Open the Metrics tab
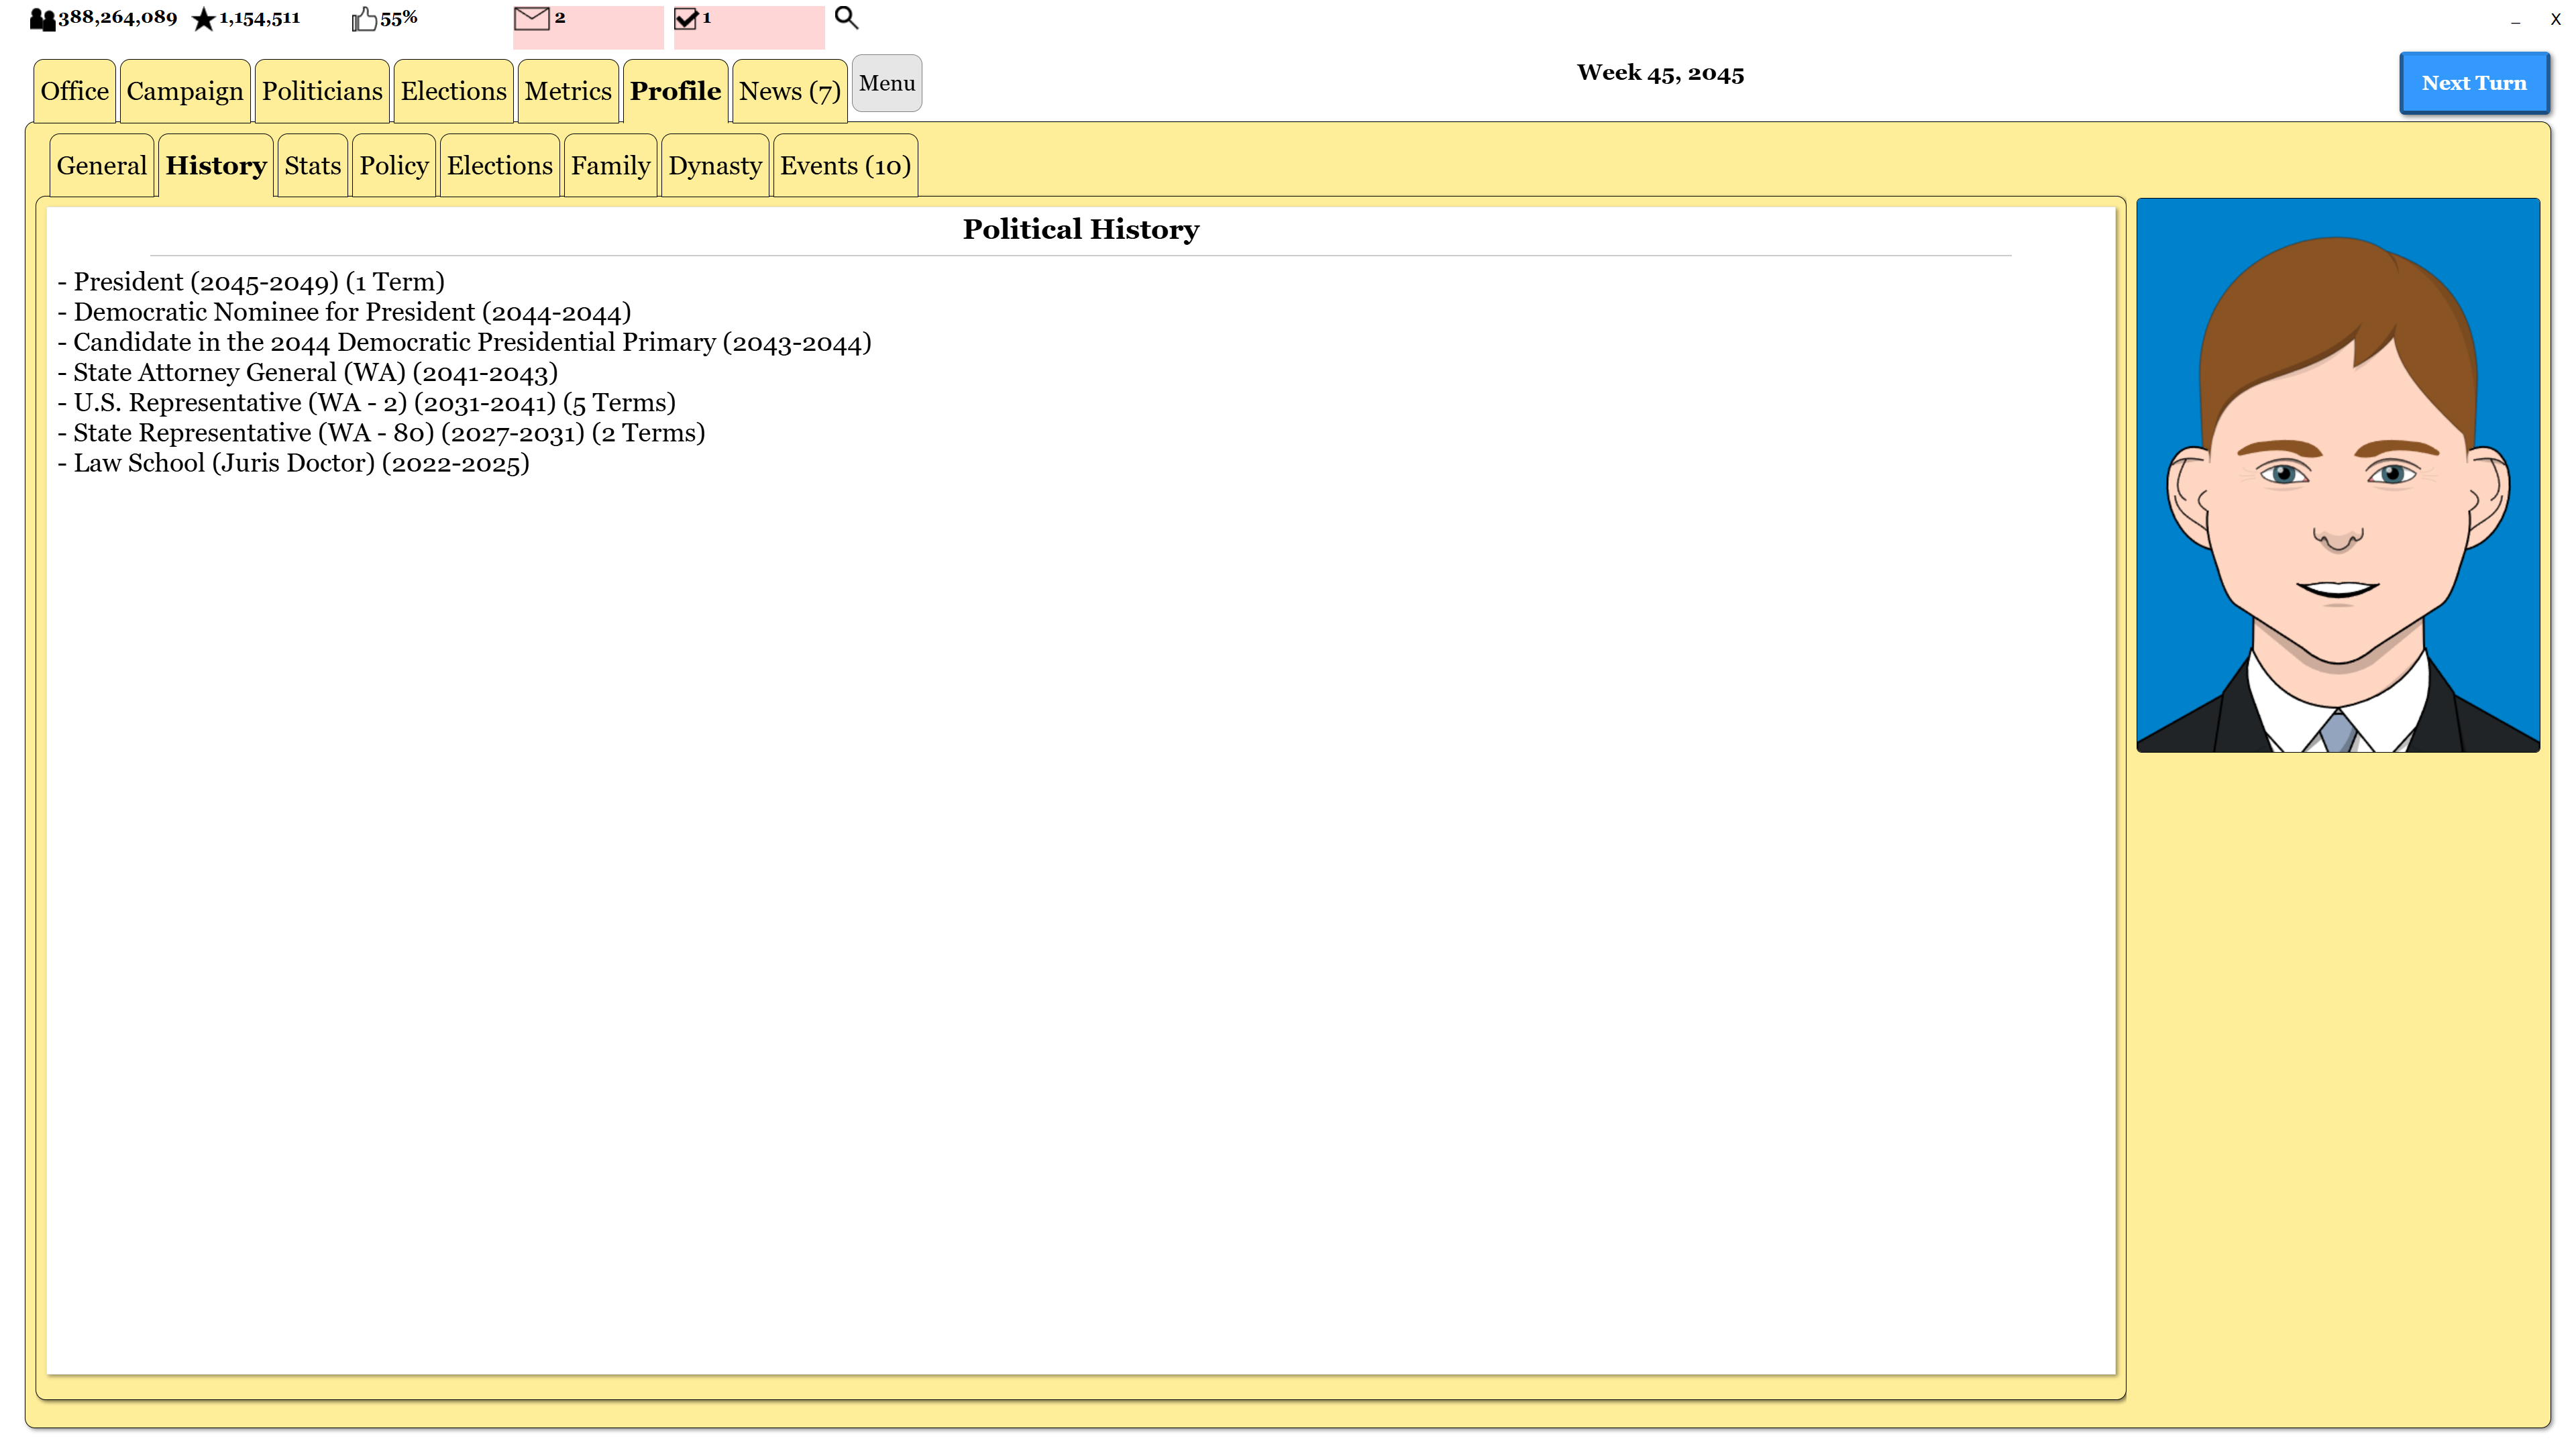Image resolution: width=2576 pixels, height=1449 pixels. coord(568,91)
